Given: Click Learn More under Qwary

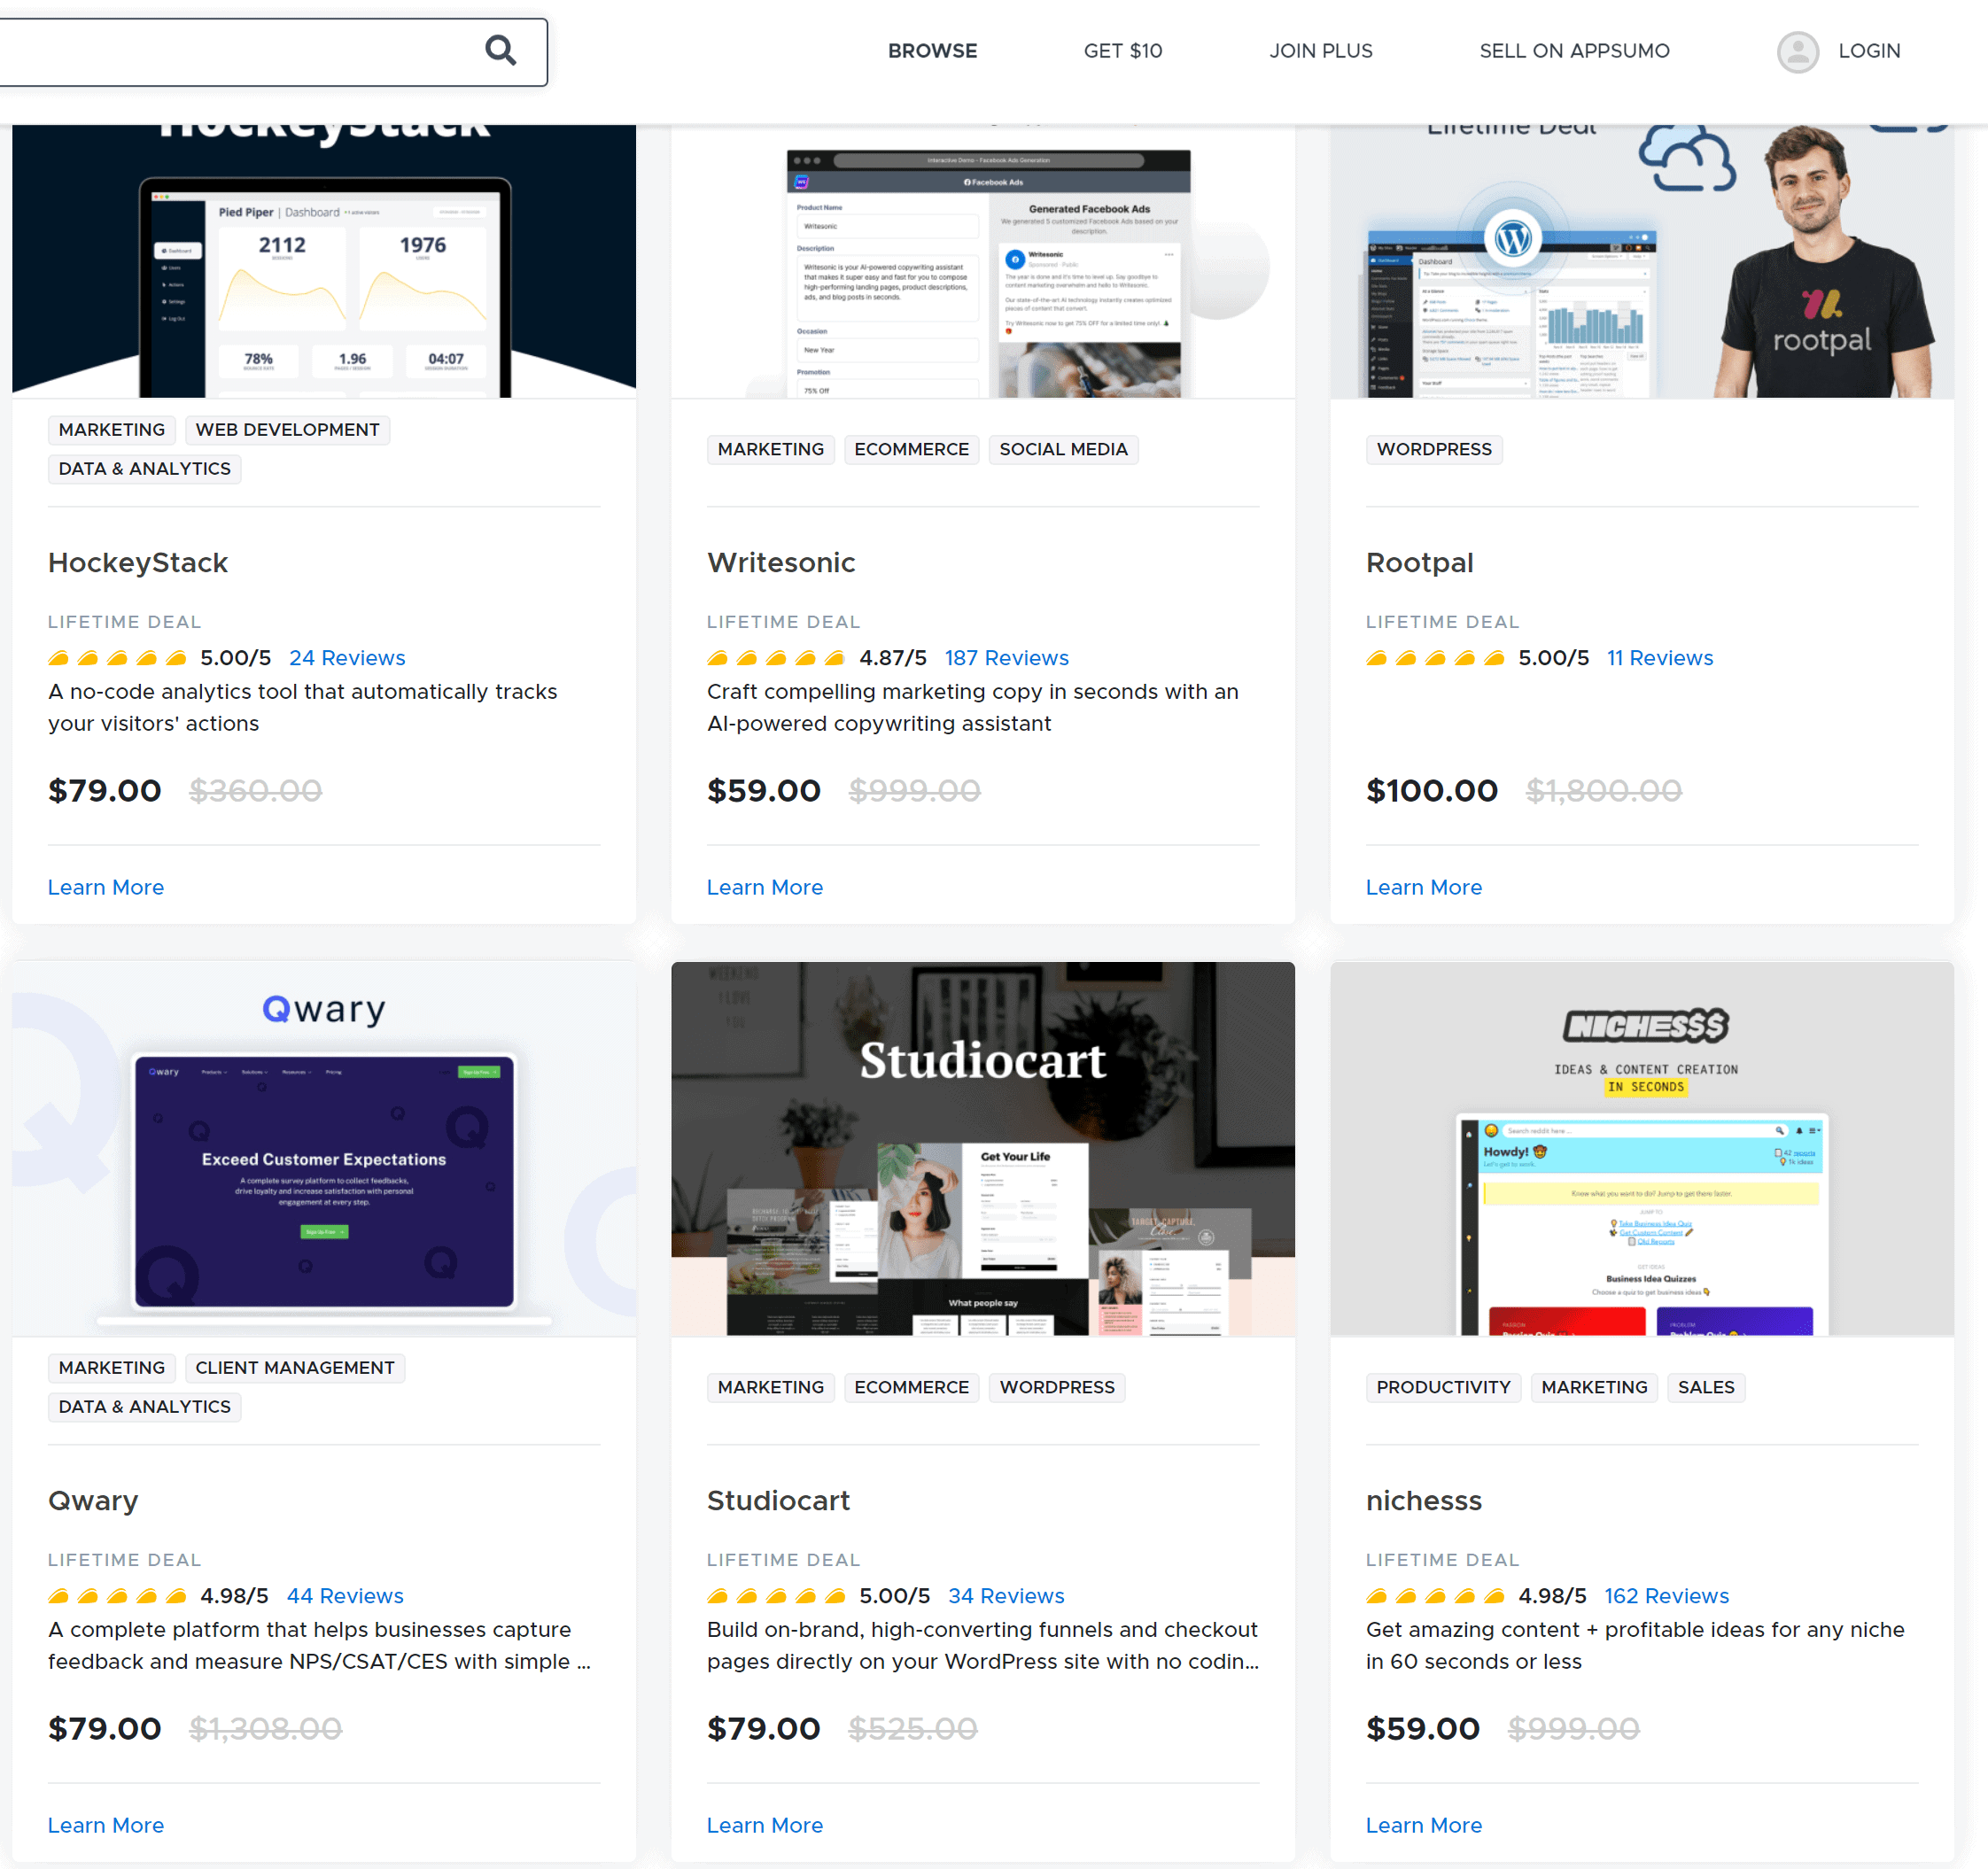Looking at the screenshot, I should pyautogui.click(x=106, y=1825).
